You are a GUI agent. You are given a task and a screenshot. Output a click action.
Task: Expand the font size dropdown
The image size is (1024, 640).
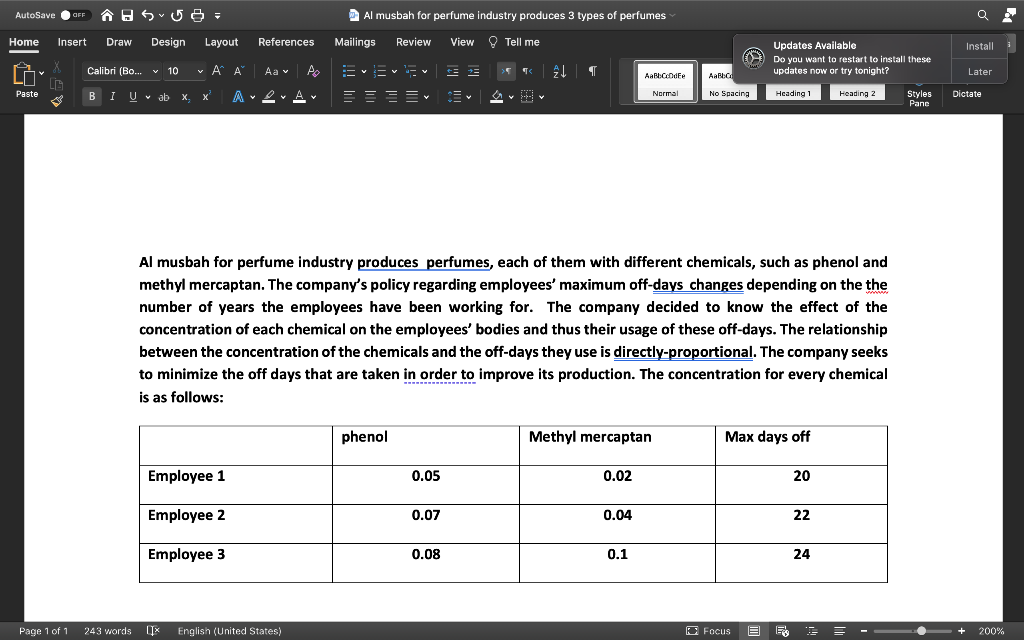pos(198,71)
